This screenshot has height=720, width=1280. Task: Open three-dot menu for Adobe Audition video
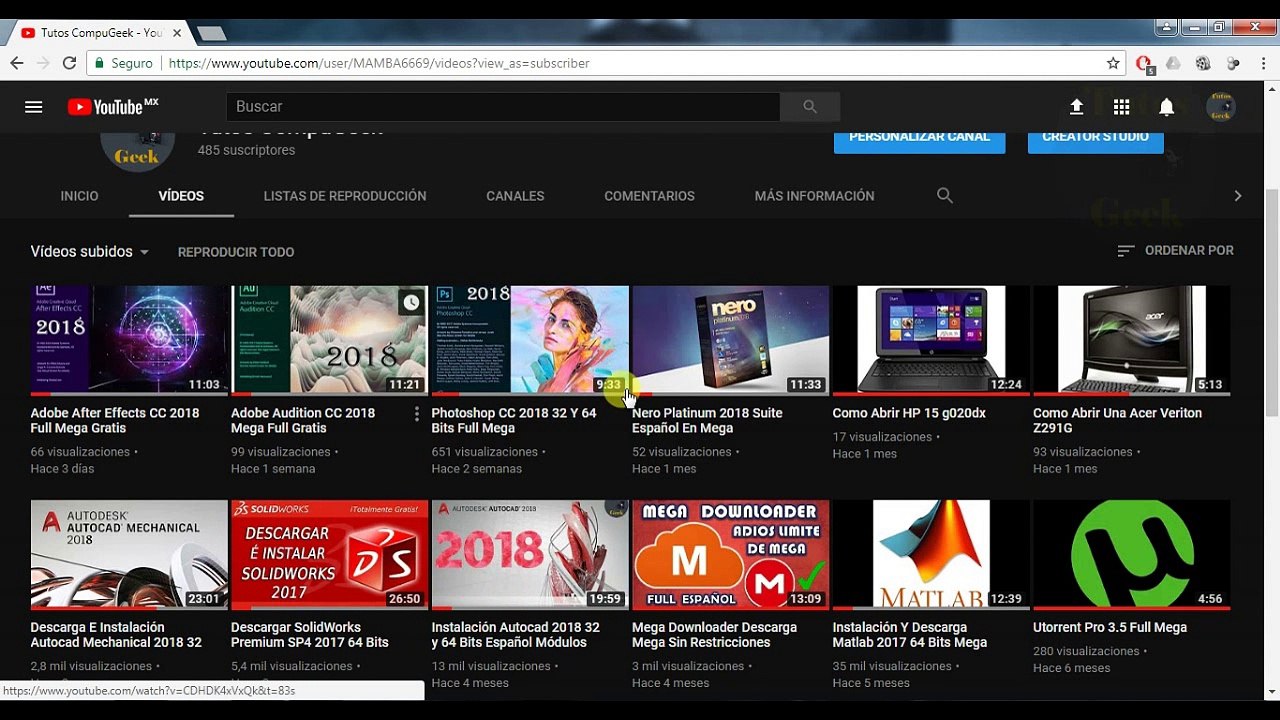(x=417, y=414)
